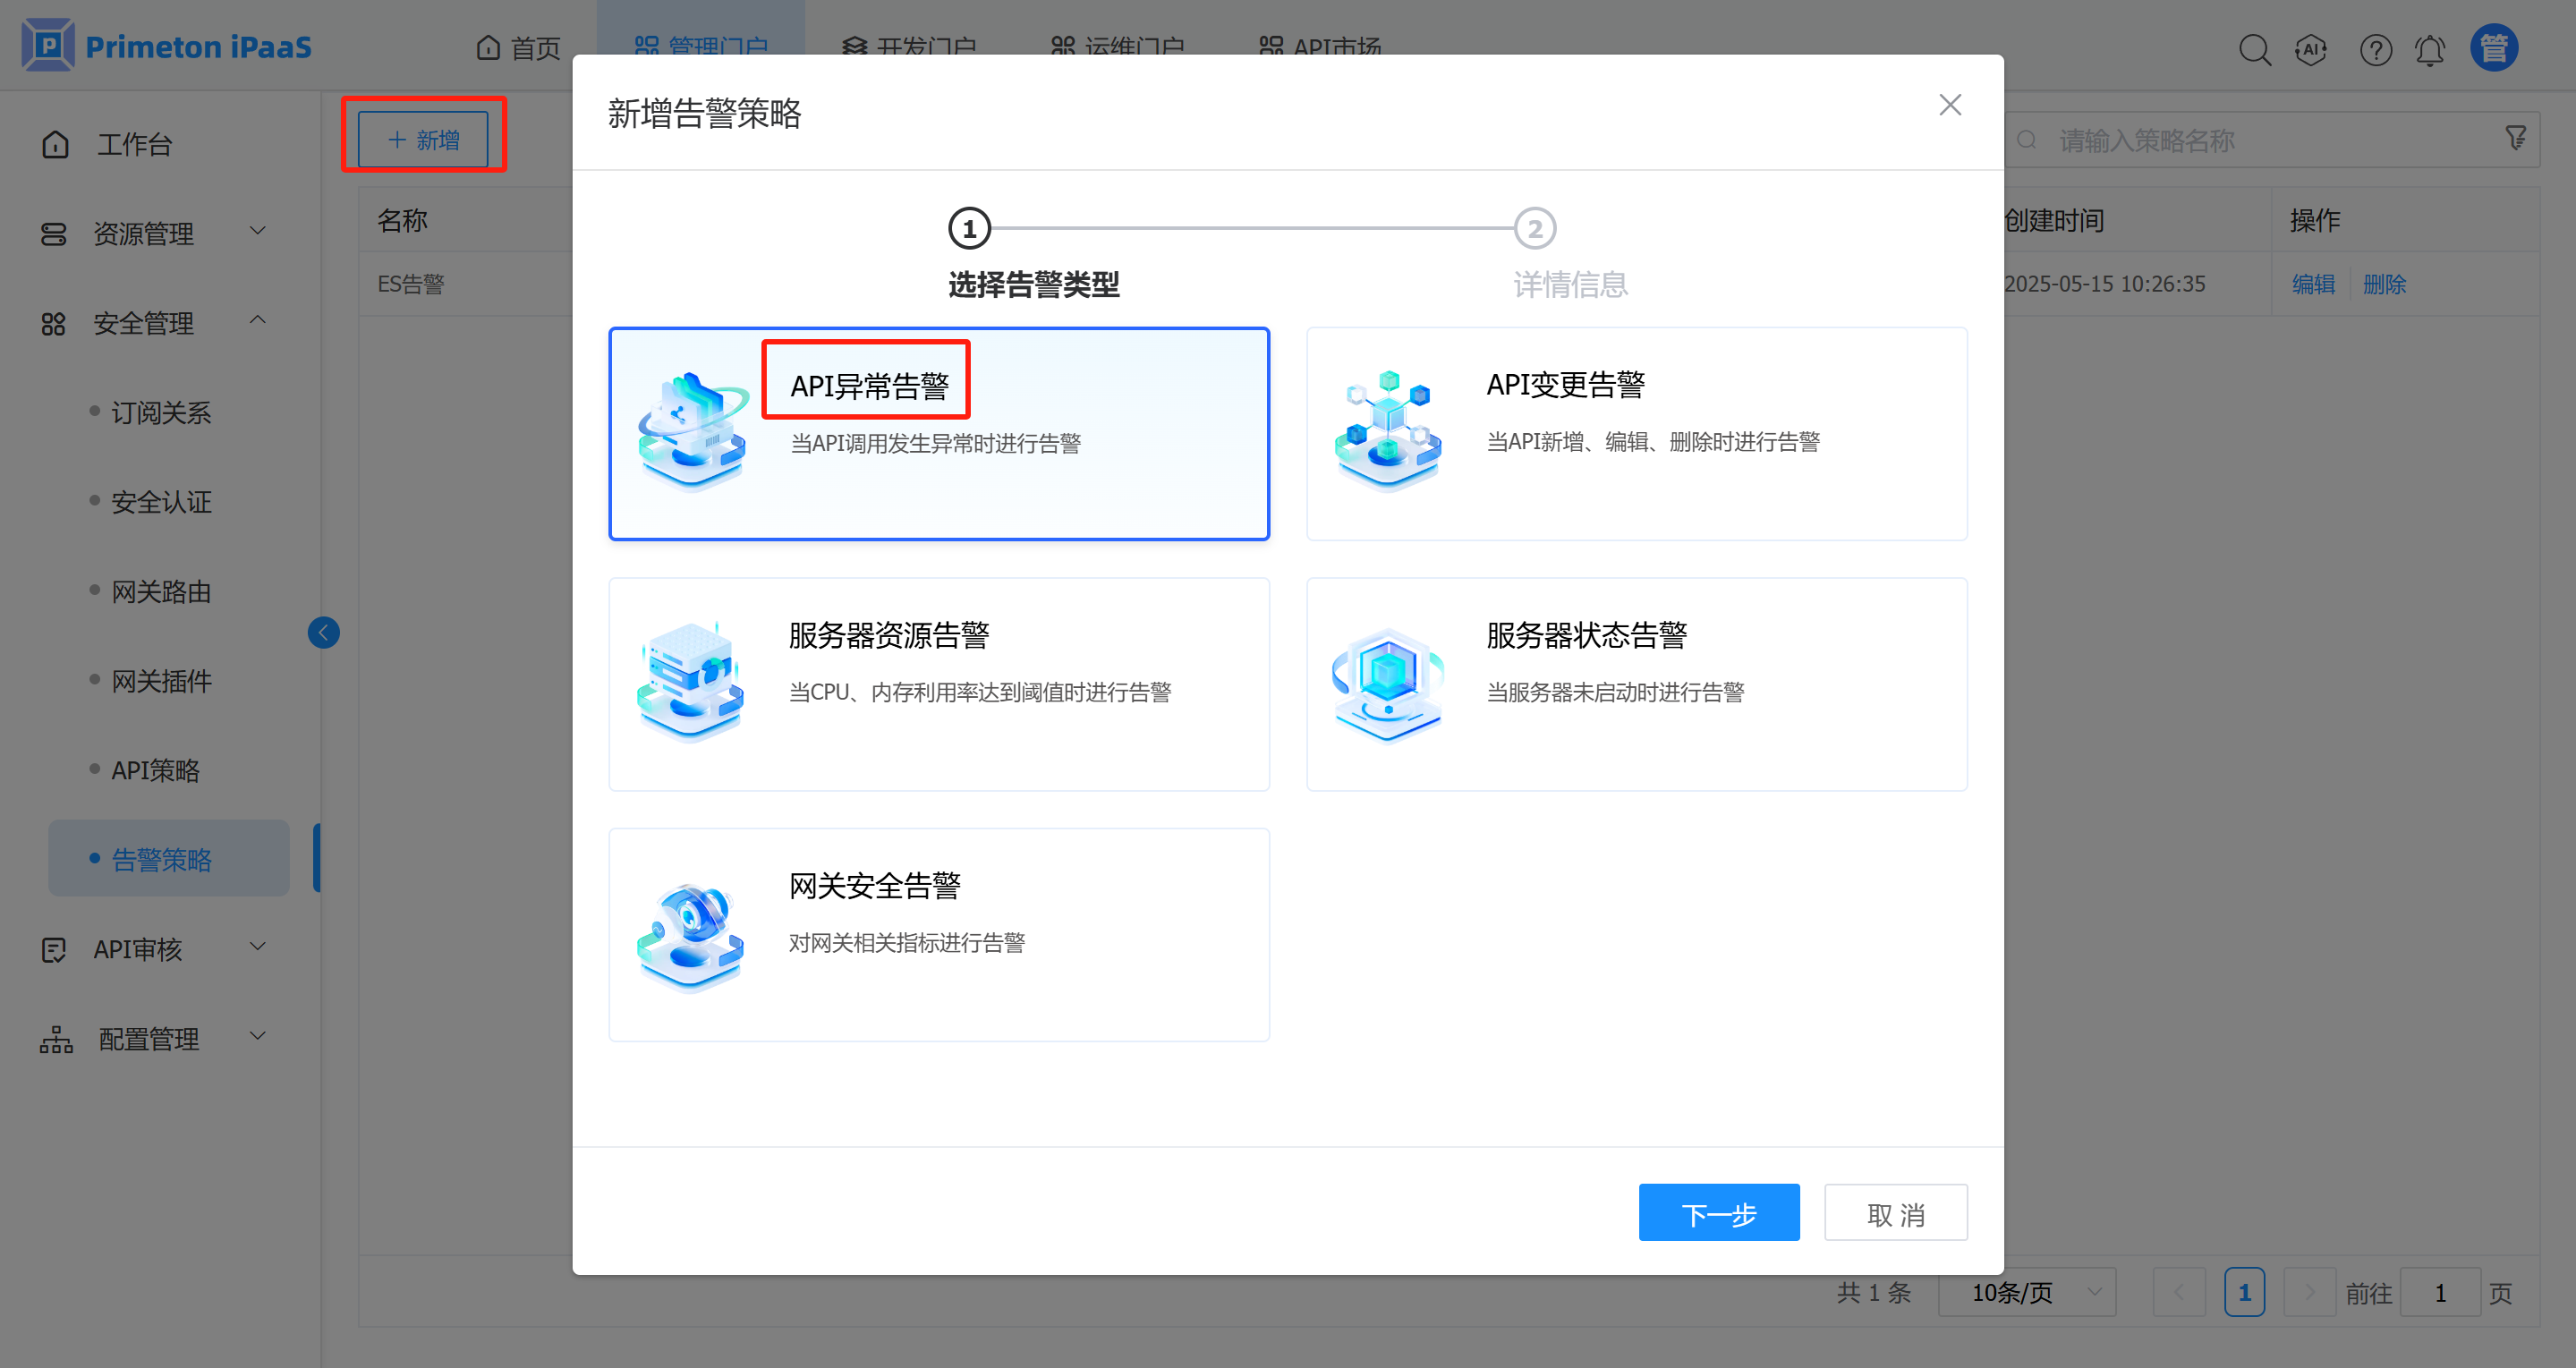
Task: Close the new alert strategy dialog
Action: point(1949,105)
